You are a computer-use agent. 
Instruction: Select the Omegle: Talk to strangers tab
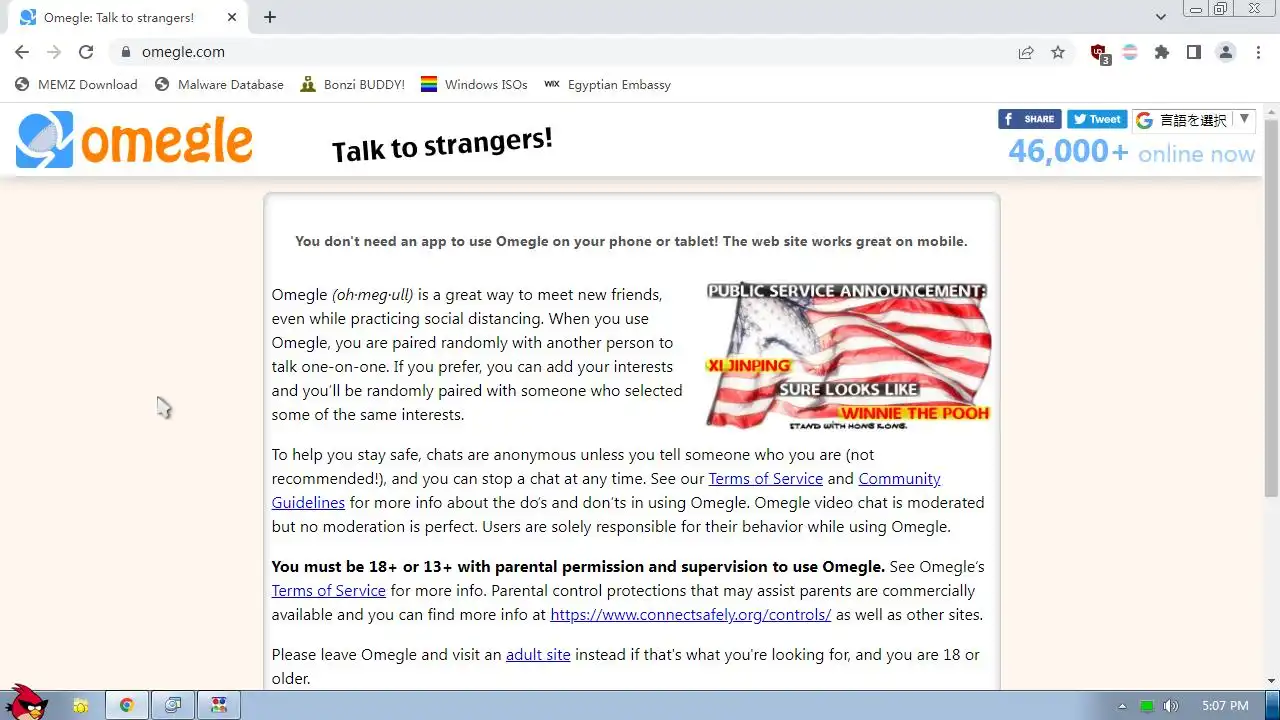[128, 18]
